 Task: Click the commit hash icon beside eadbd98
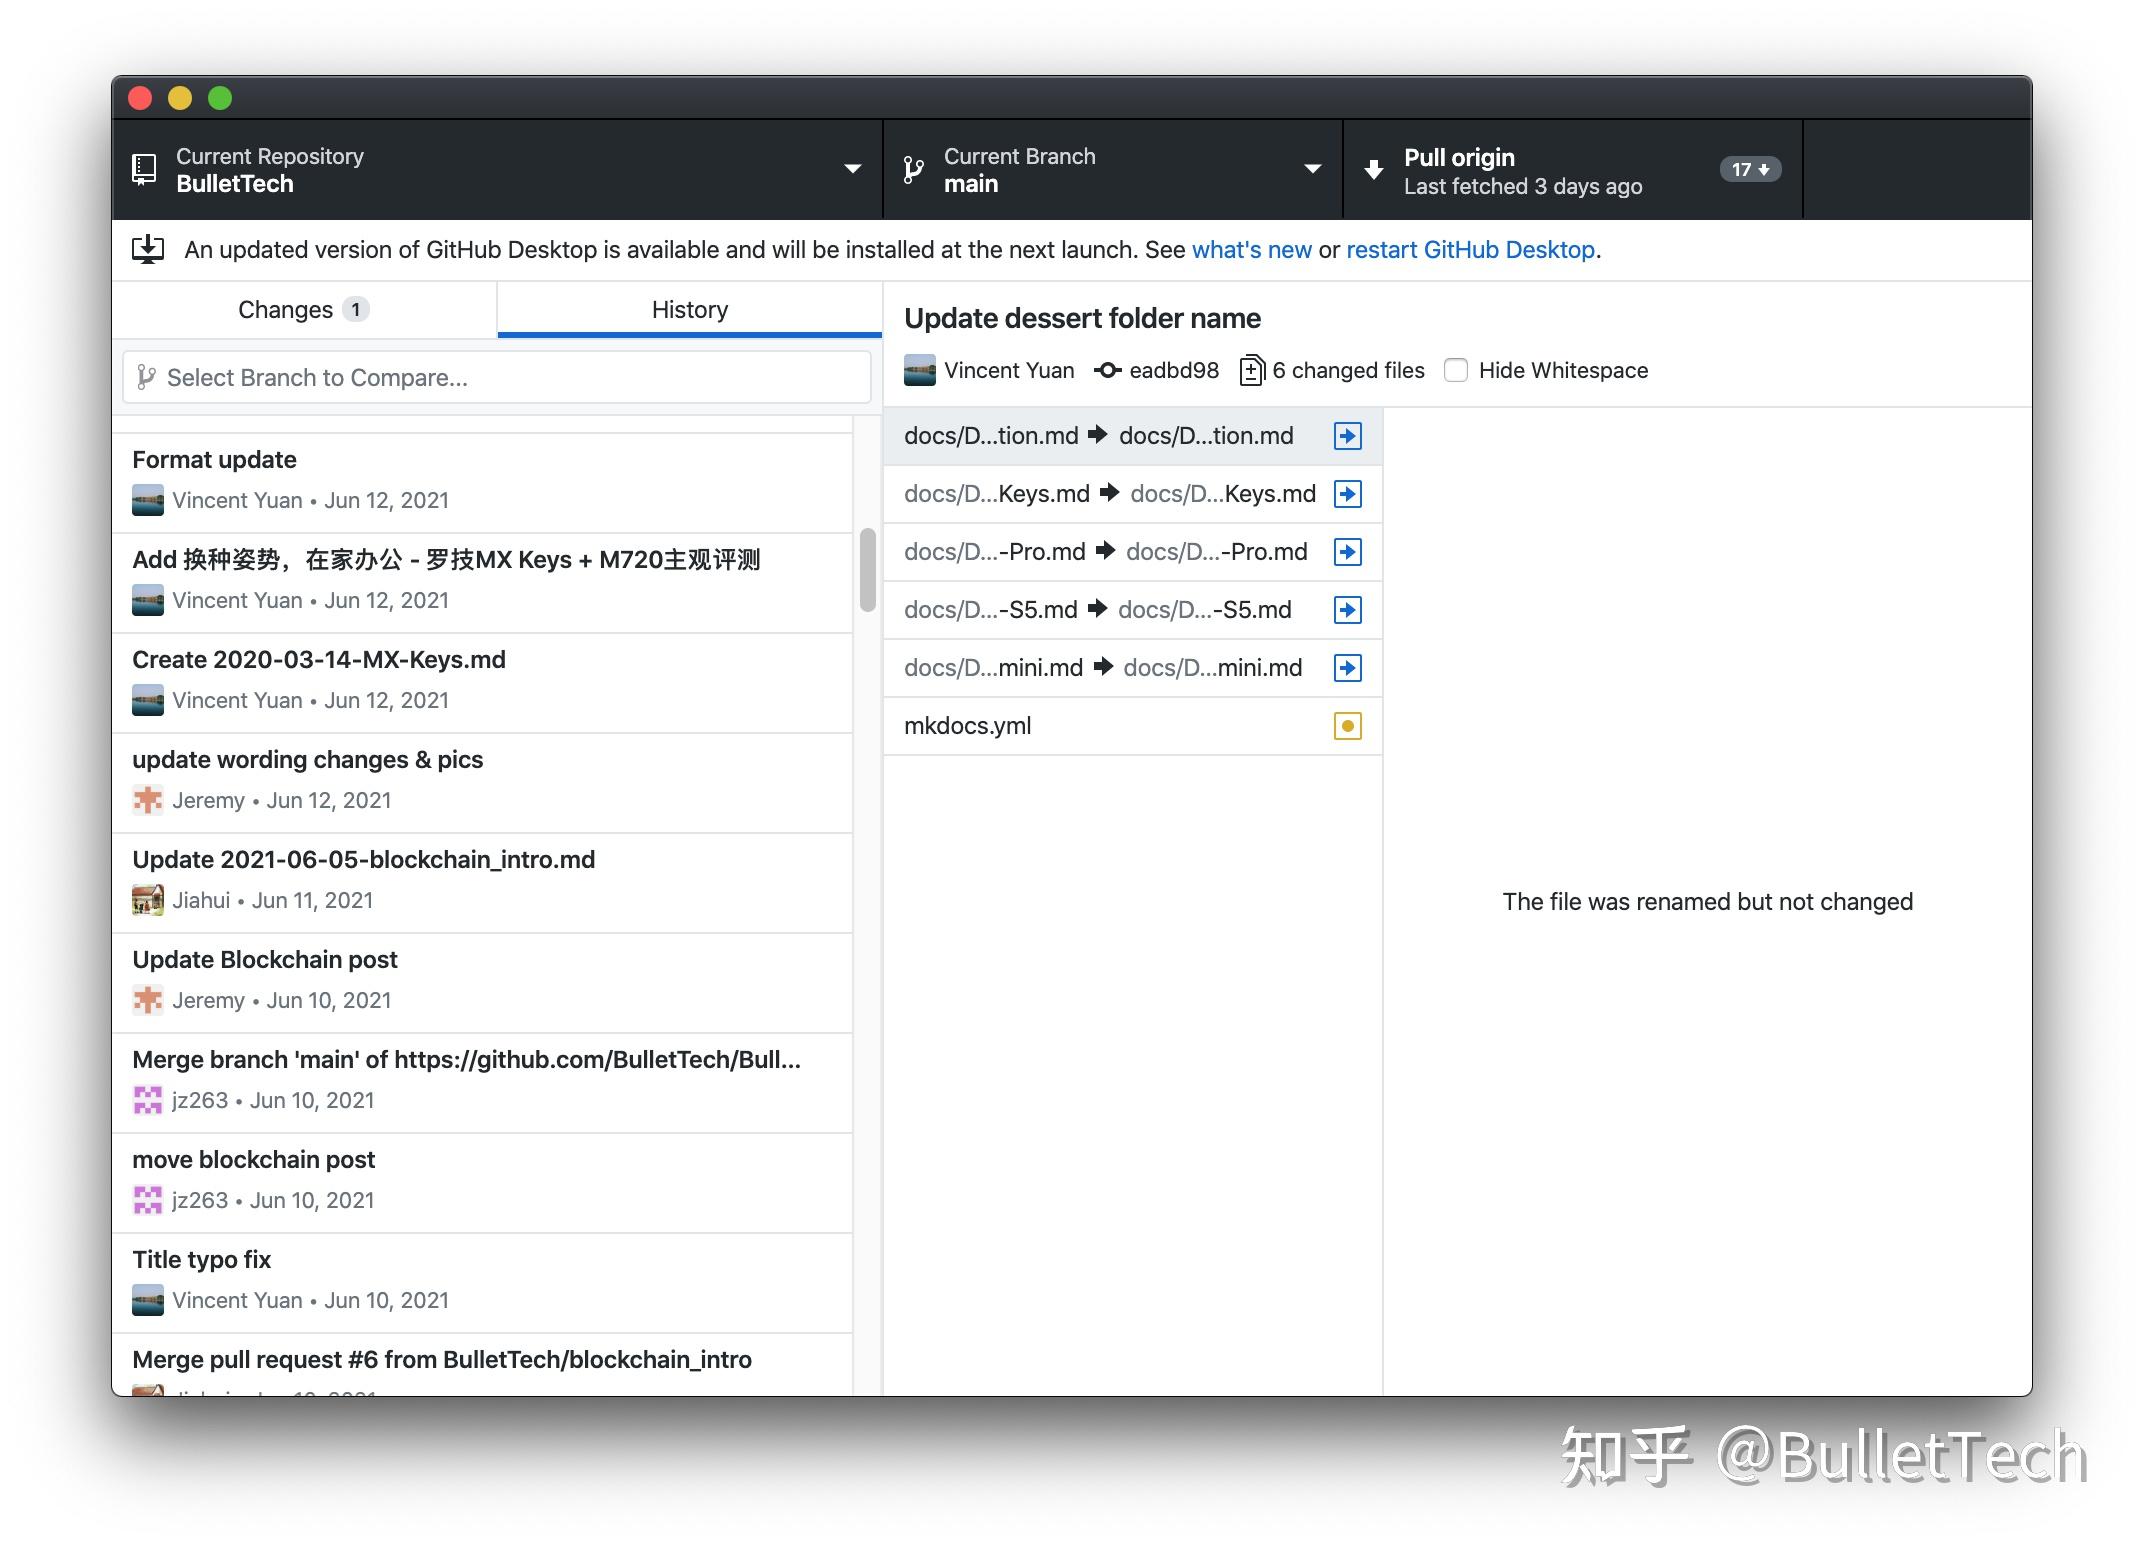pyautogui.click(x=1108, y=370)
